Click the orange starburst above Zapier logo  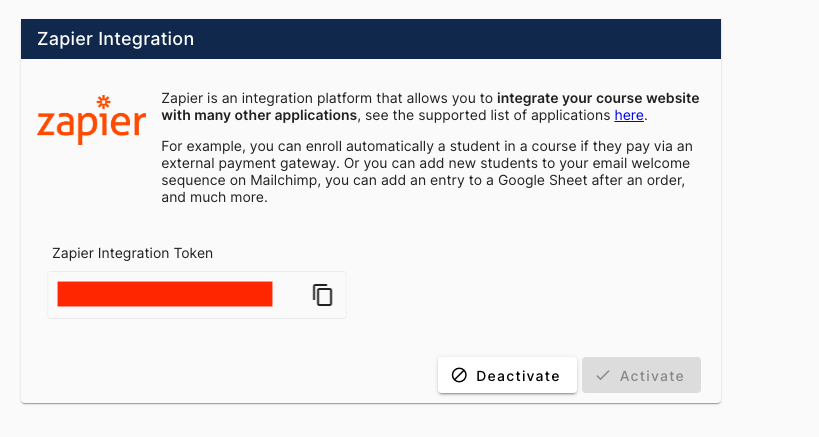(x=104, y=101)
